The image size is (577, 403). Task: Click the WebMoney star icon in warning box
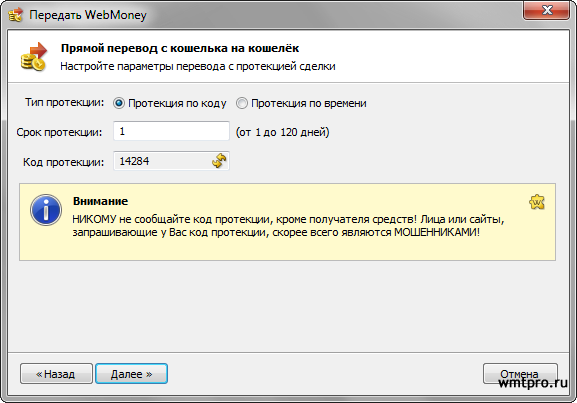(x=537, y=202)
